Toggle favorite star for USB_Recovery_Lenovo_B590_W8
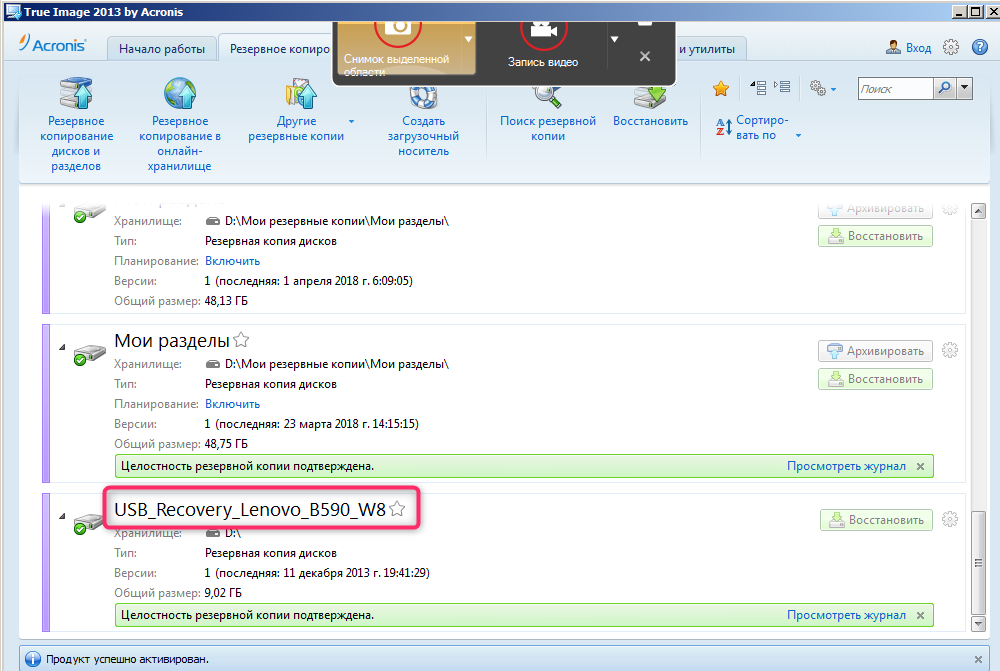The height and width of the screenshot is (671, 1000). coord(397,509)
